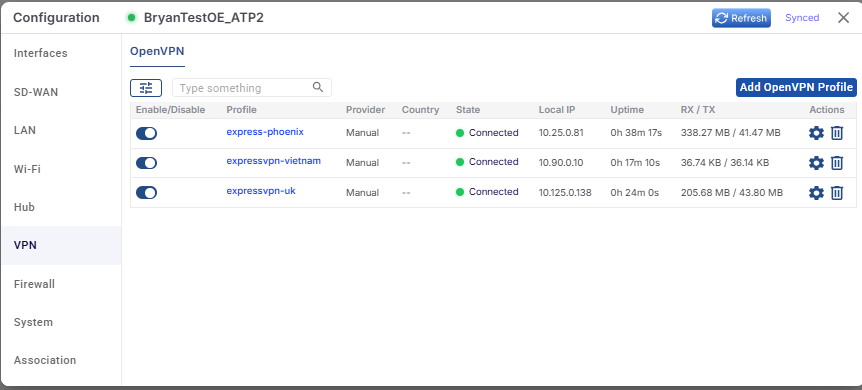Switch to the OpenVPN tab
Viewport: 862px width, 390px height.
click(157, 52)
